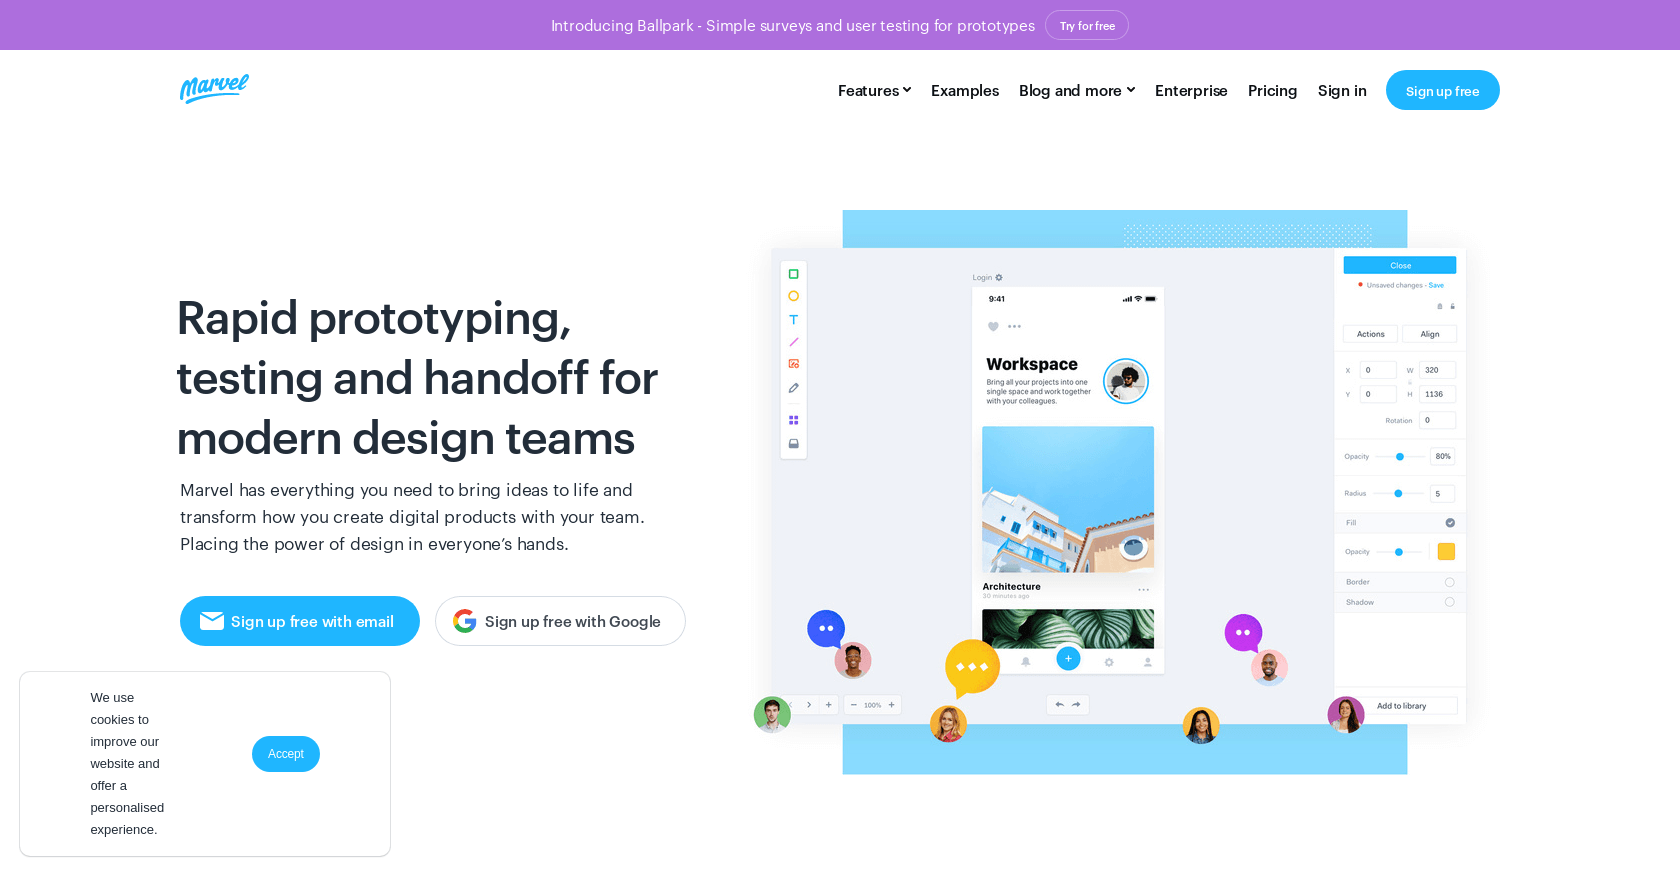Screen dimensions: 1680x876
Task: Click the yellow chat bubble with three dots
Action: (972, 668)
